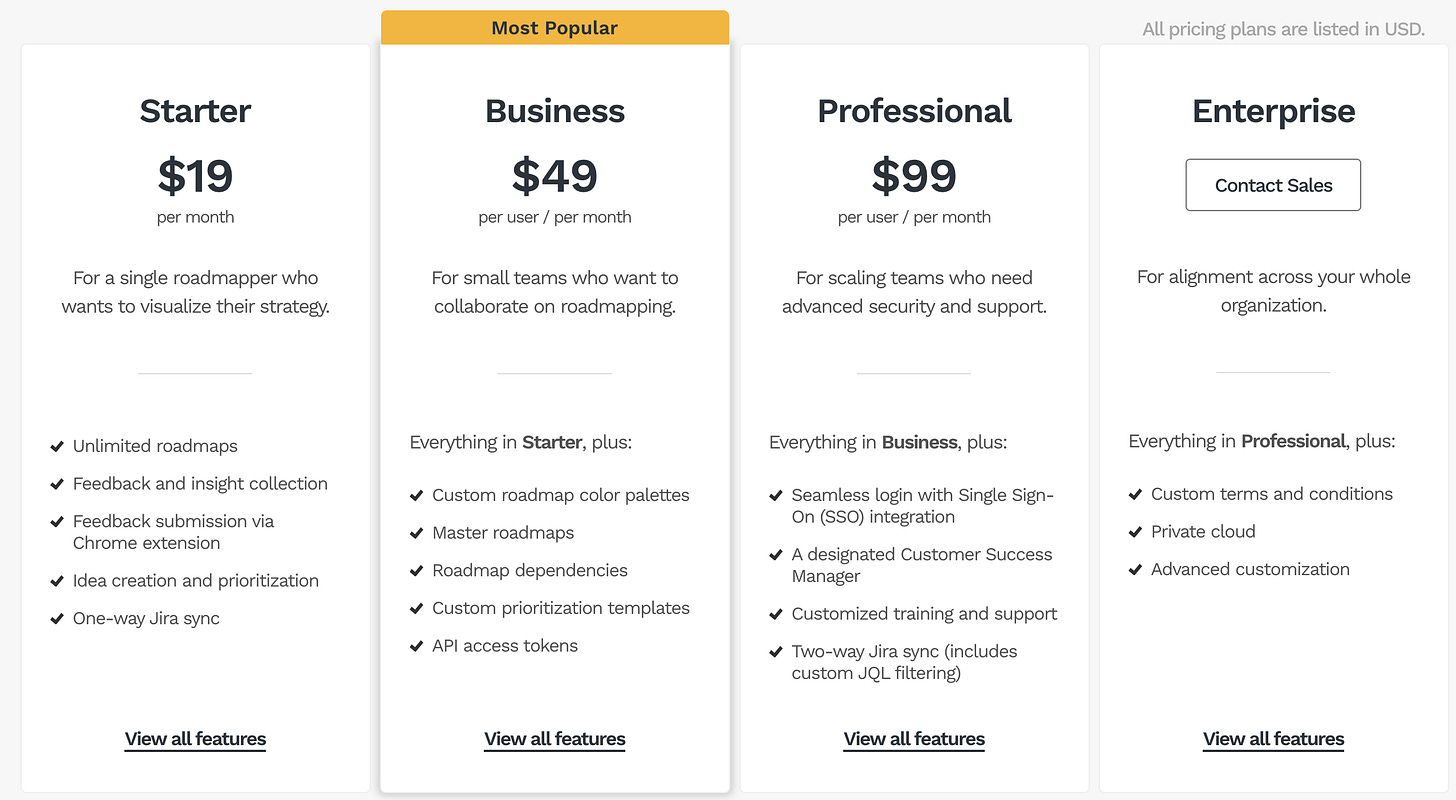The height and width of the screenshot is (800, 1456).
Task: Click checkmark beside Advanced customization
Action: 1135,569
